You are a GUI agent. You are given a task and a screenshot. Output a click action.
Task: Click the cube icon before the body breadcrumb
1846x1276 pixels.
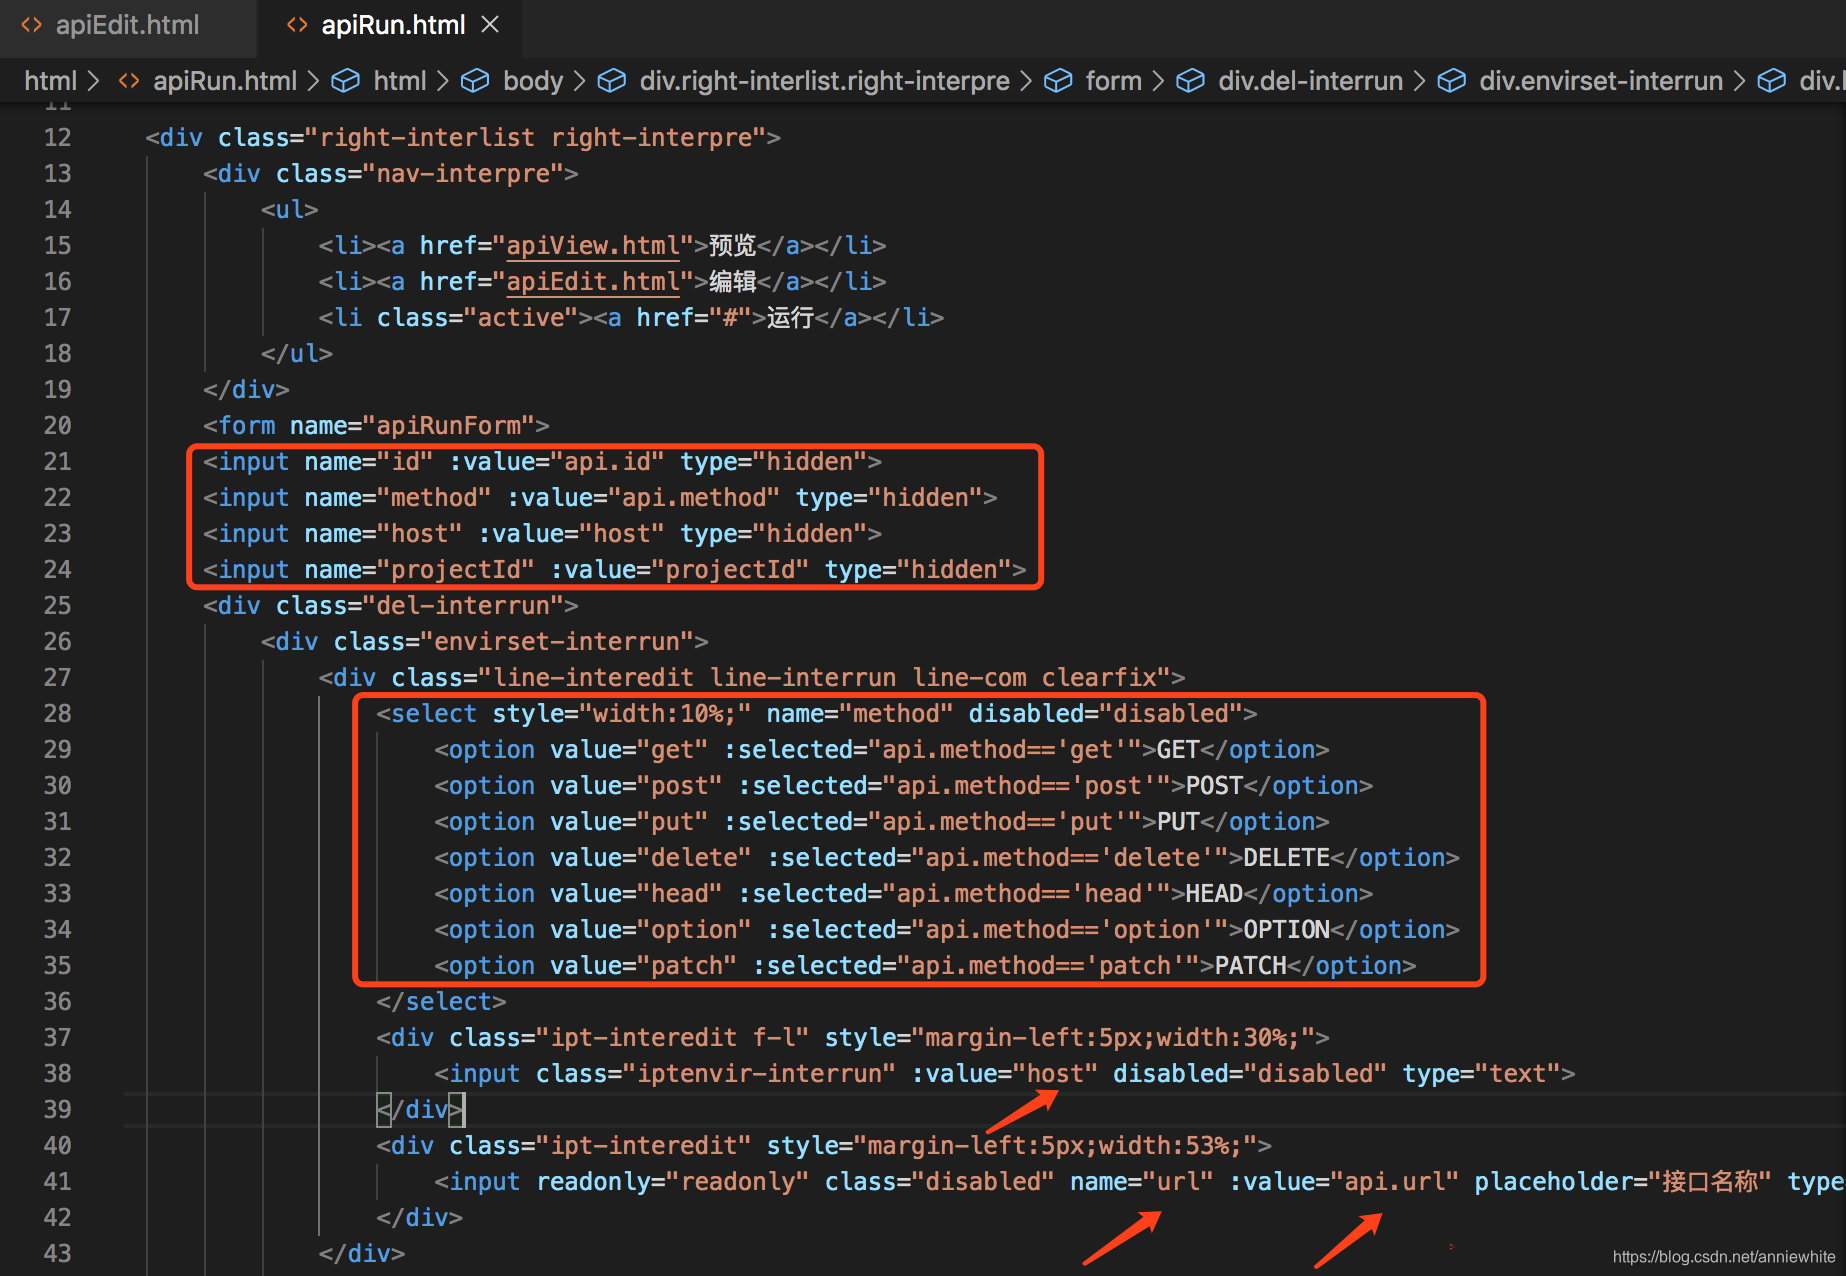click(475, 81)
